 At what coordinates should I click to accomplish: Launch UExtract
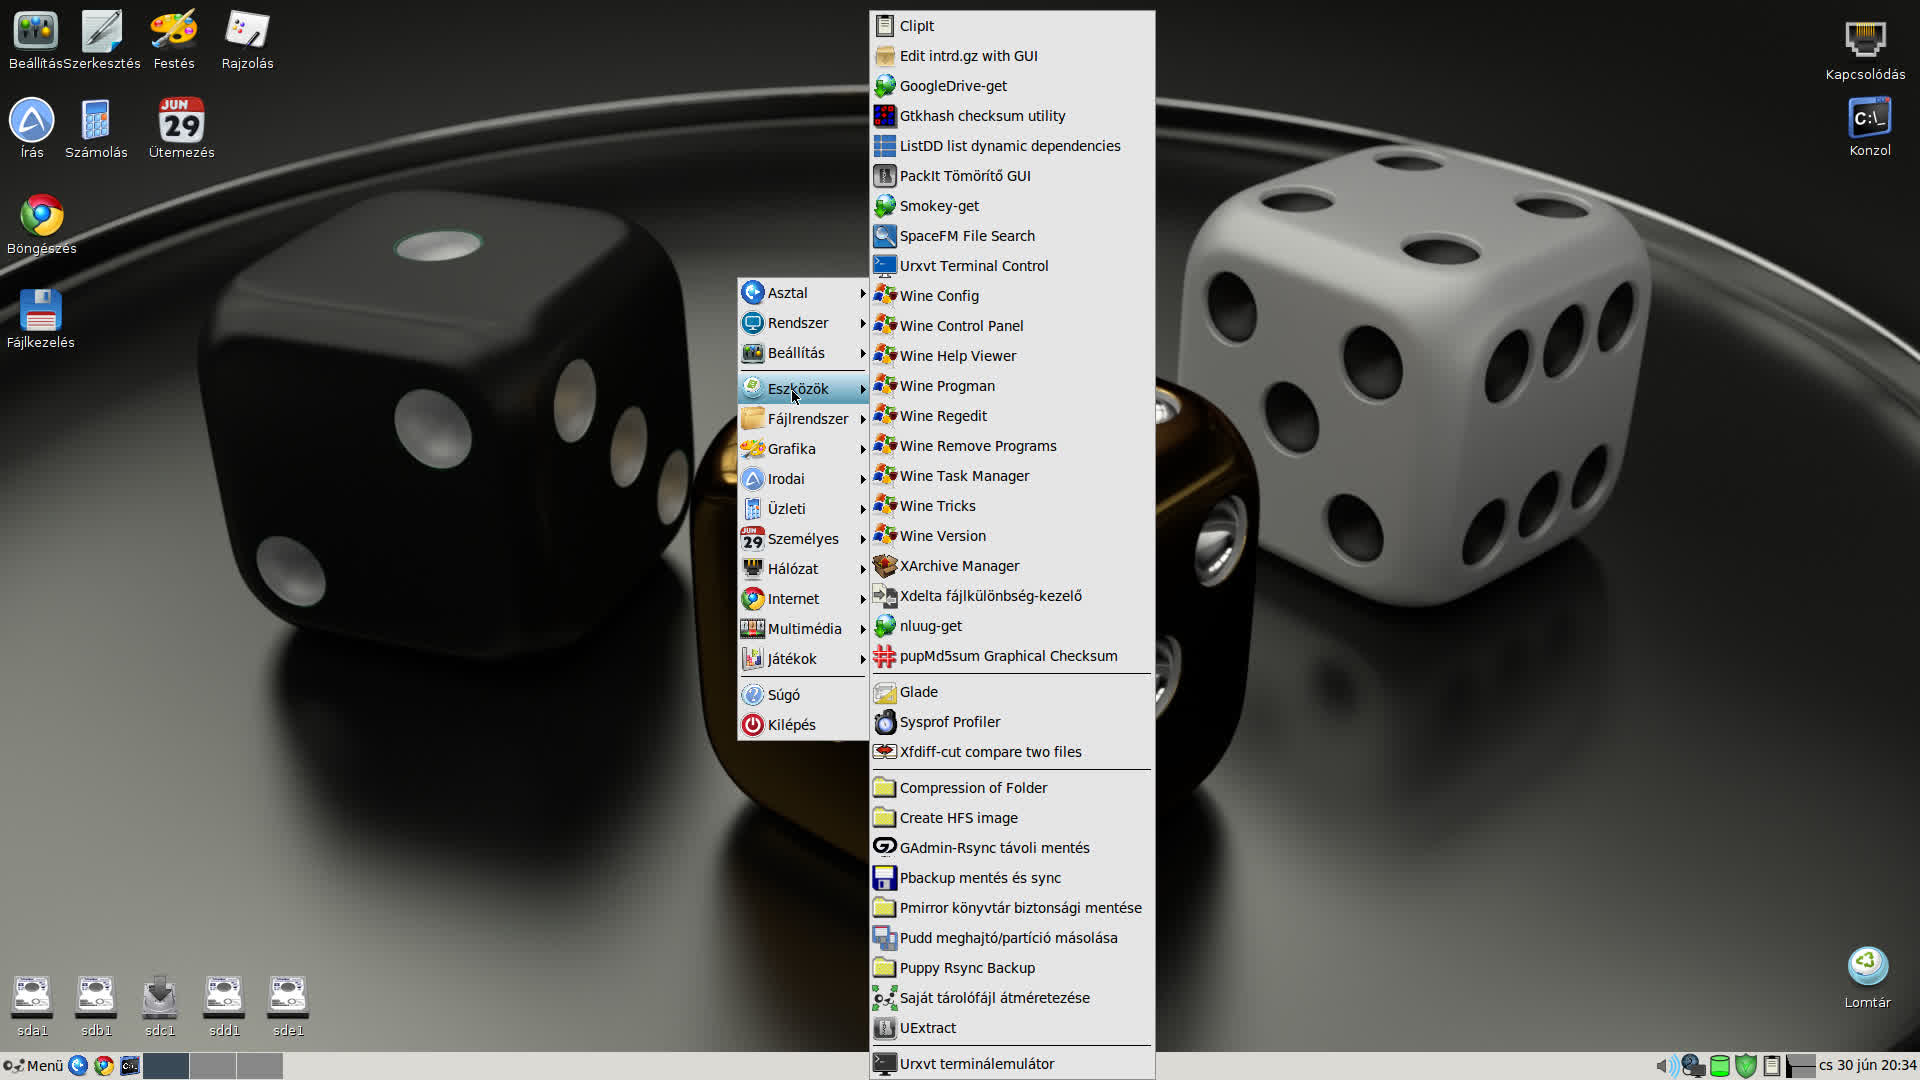(1012, 1028)
